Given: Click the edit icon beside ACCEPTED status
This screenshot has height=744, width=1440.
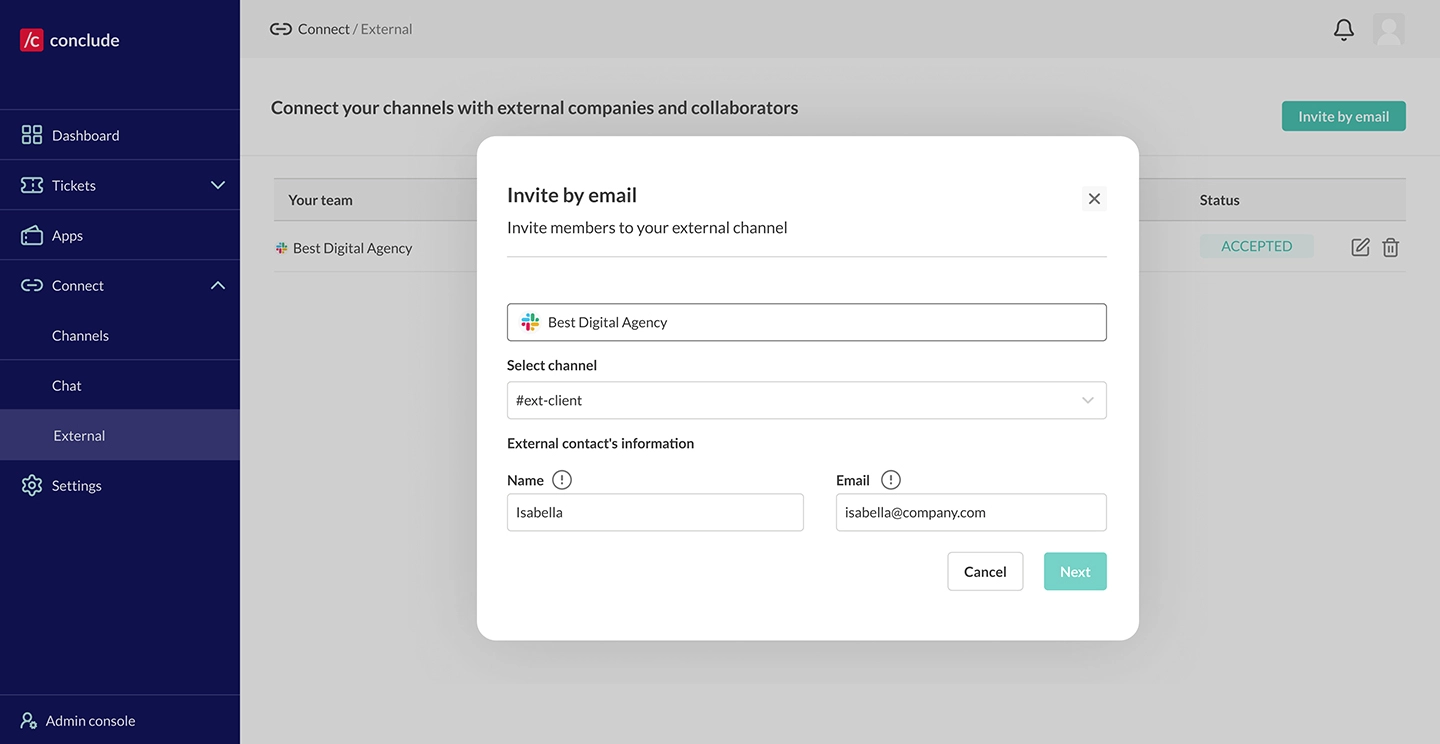Looking at the screenshot, I should pyautogui.click(x=1360, y=247).
